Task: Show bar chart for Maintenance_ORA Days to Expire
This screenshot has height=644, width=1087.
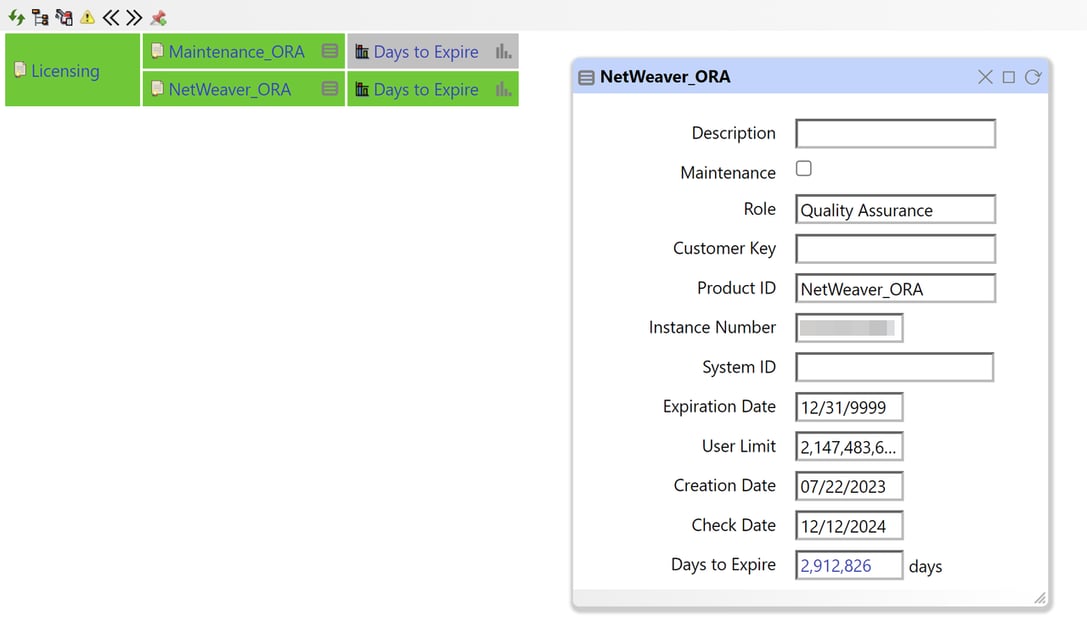Action: pyautogui.click(x=503, y=51)
